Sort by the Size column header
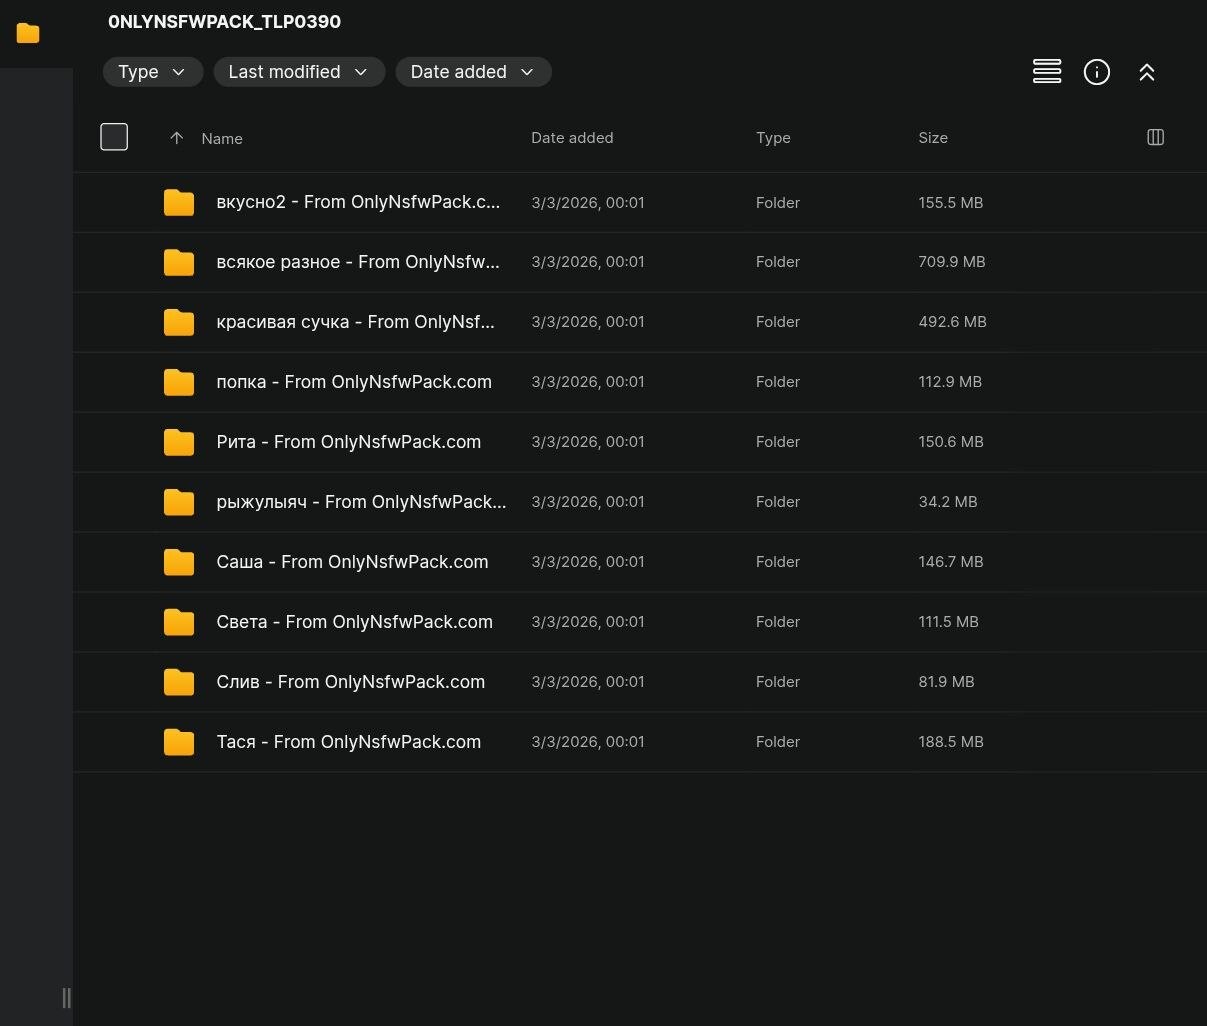Viewport: 1207px width, 1026px height. 932,138
